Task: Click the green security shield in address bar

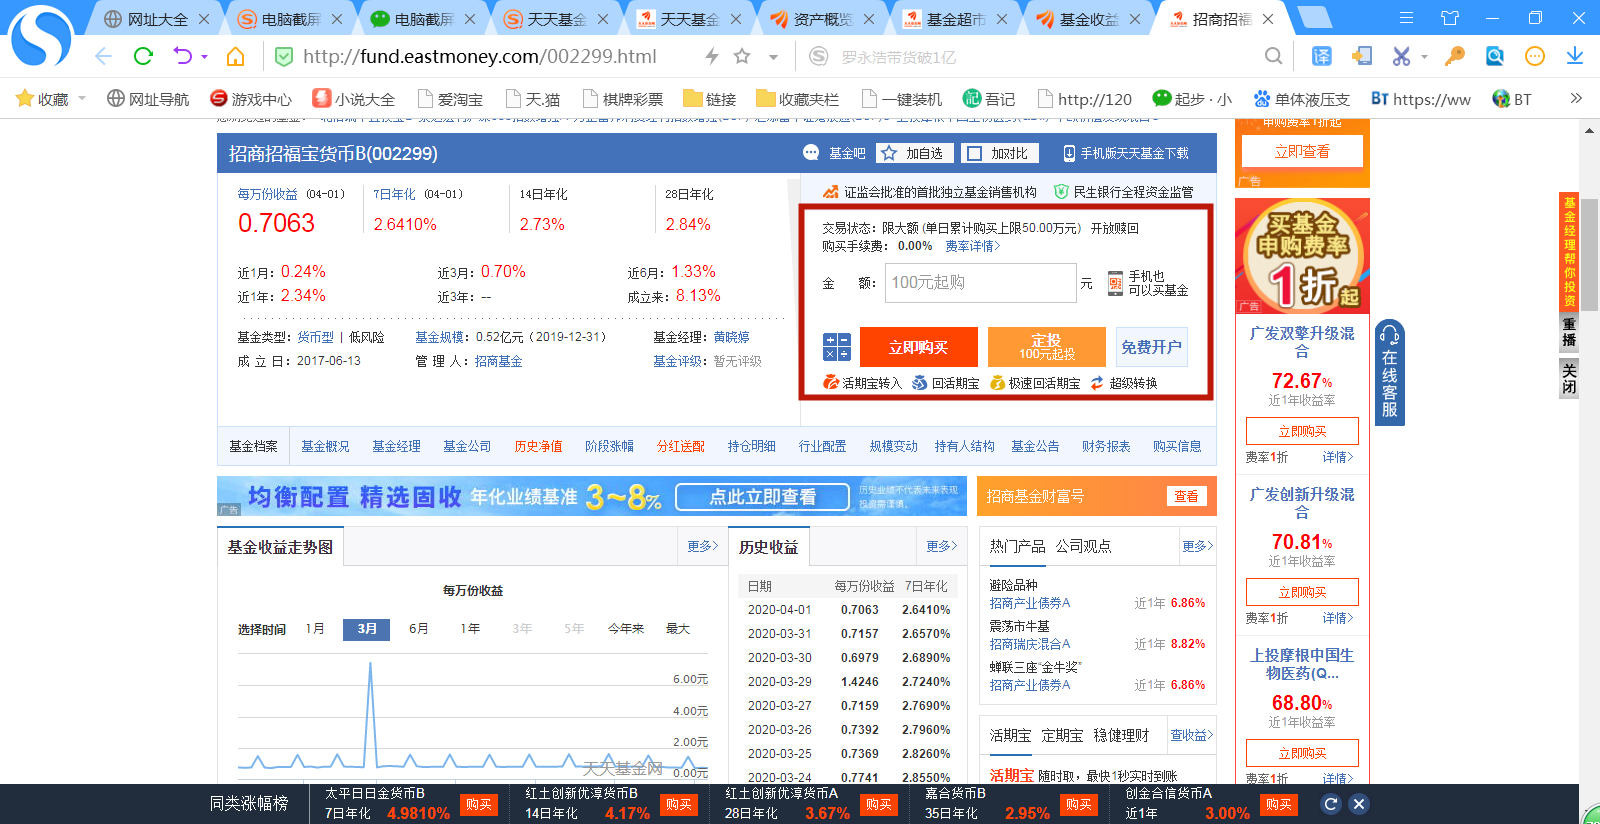Action: (x=284, y=57)
